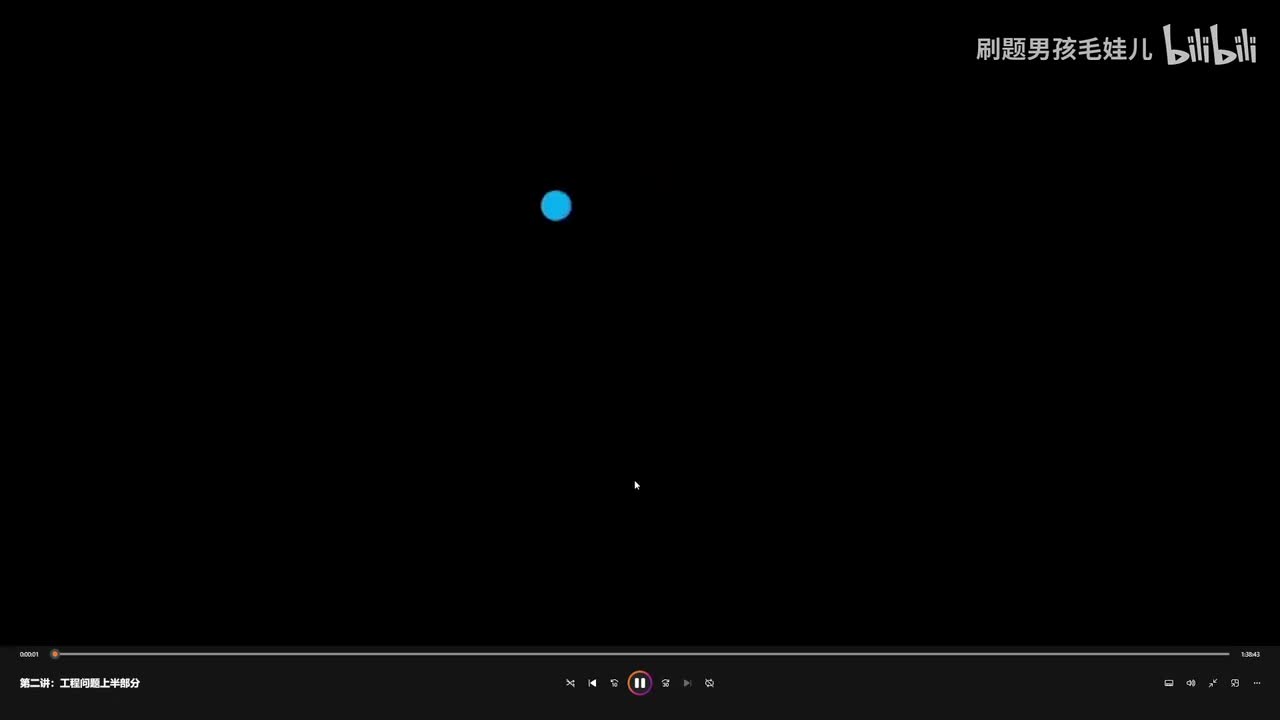The image size is (1280, 720).
Task: Toggle repeat mode
Action: point(709,683)
